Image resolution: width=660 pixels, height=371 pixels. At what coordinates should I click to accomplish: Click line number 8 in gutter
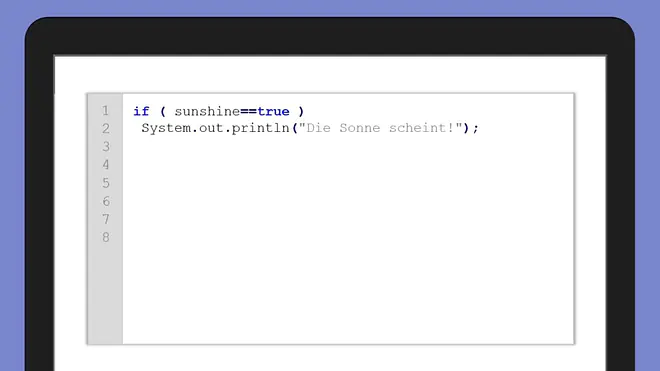pyautogui.click(x=106, y=238)
